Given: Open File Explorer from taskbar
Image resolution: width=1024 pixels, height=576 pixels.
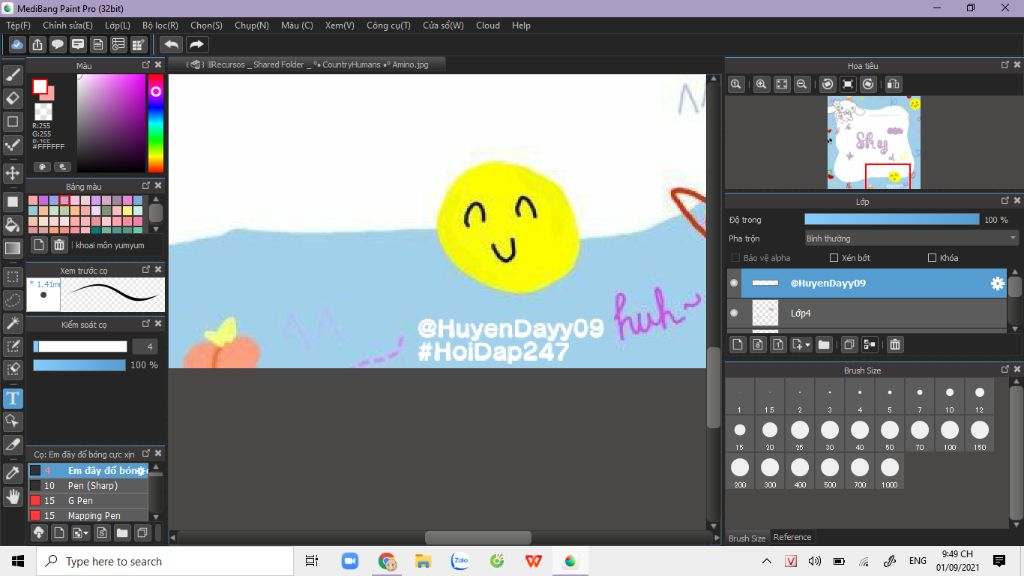Looking at the screenshot, I should click(x=423, y=561).
